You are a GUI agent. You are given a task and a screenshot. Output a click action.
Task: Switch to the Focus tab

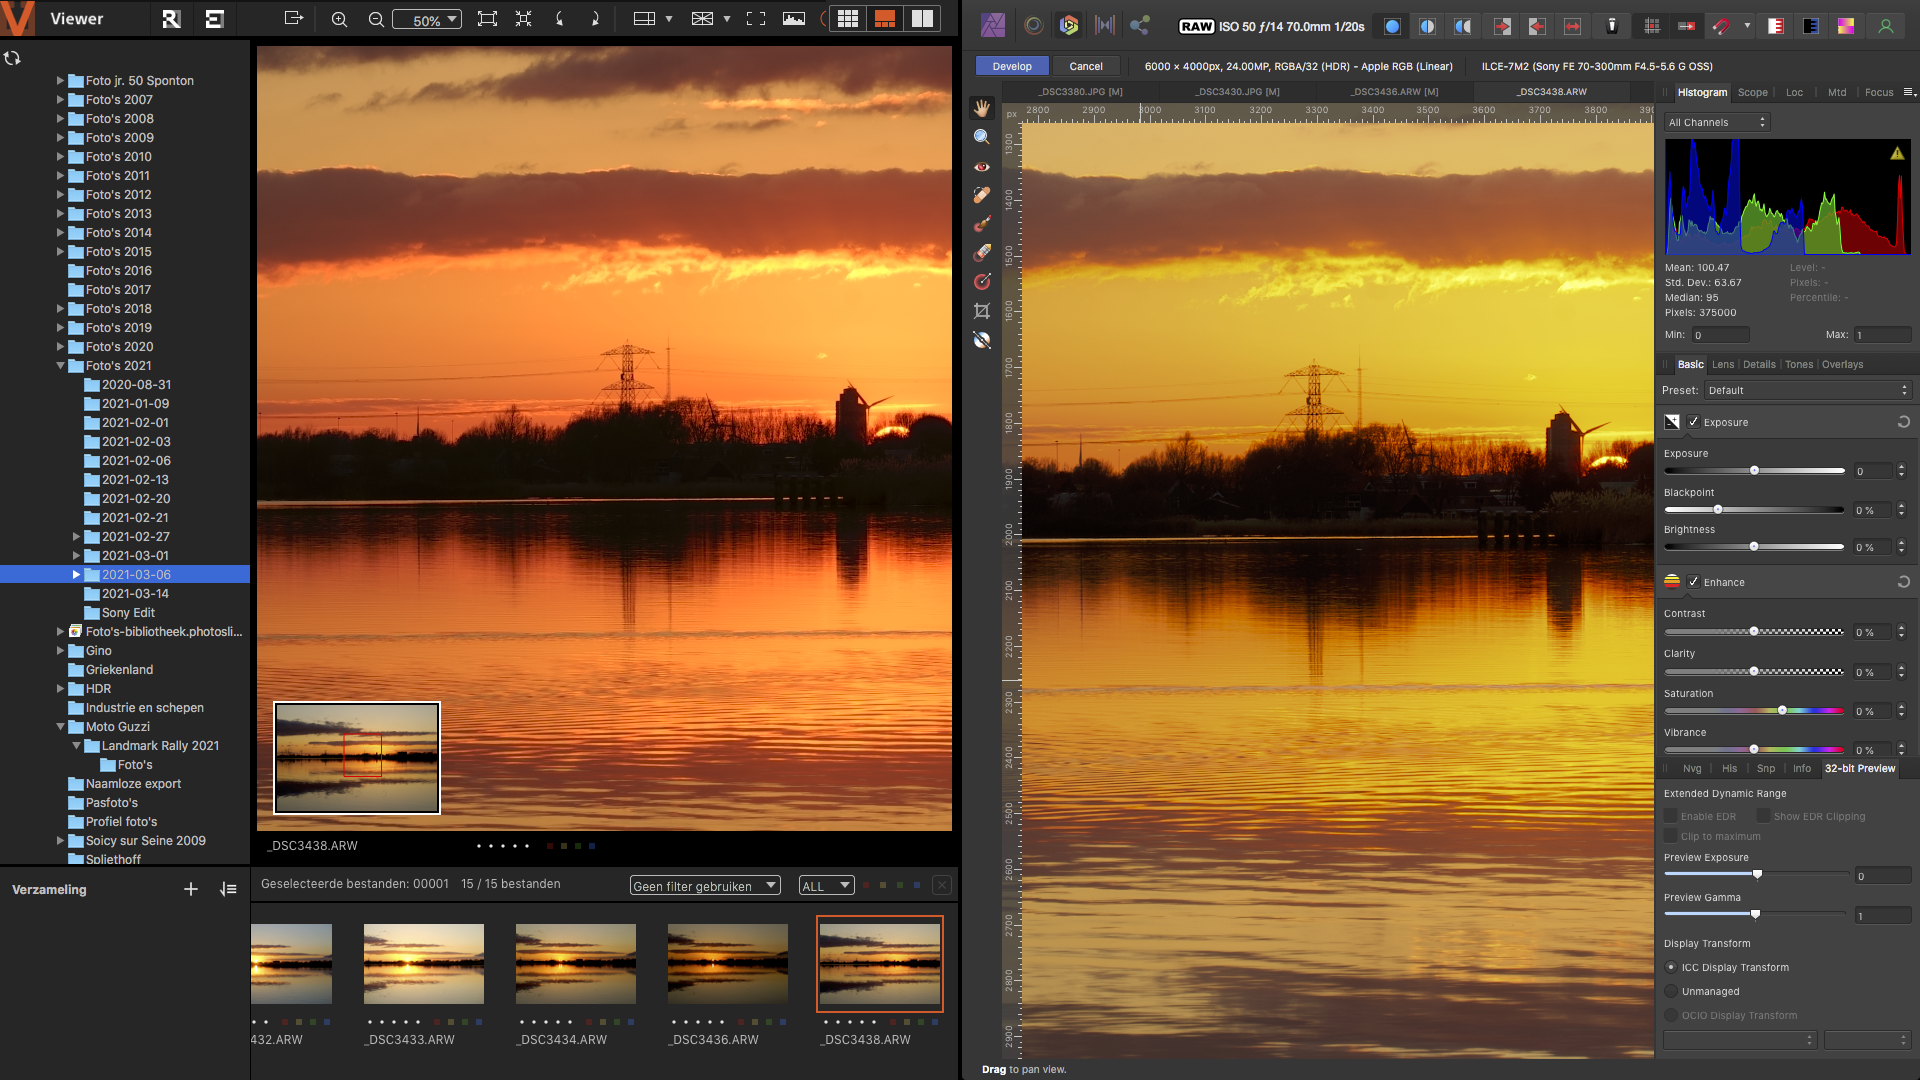coord(1879,92)
